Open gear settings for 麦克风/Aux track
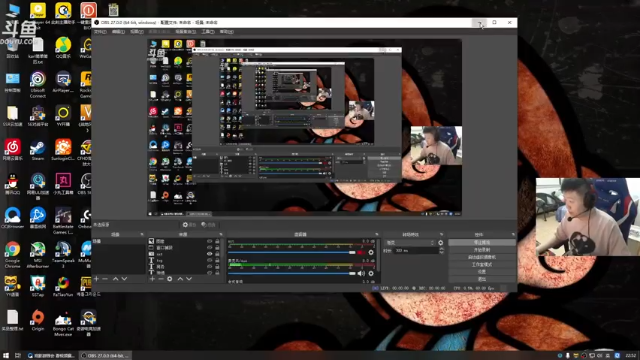 pyautogui.click(x=371, y=273)
